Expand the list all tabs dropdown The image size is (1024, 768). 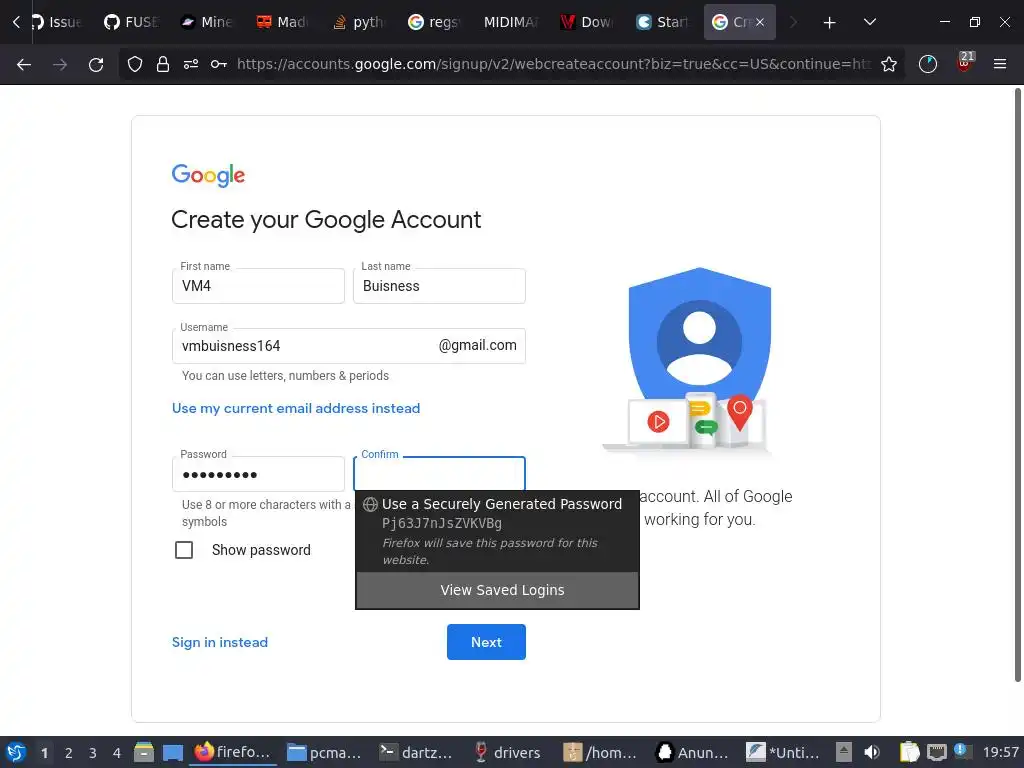tap(869, 22)
